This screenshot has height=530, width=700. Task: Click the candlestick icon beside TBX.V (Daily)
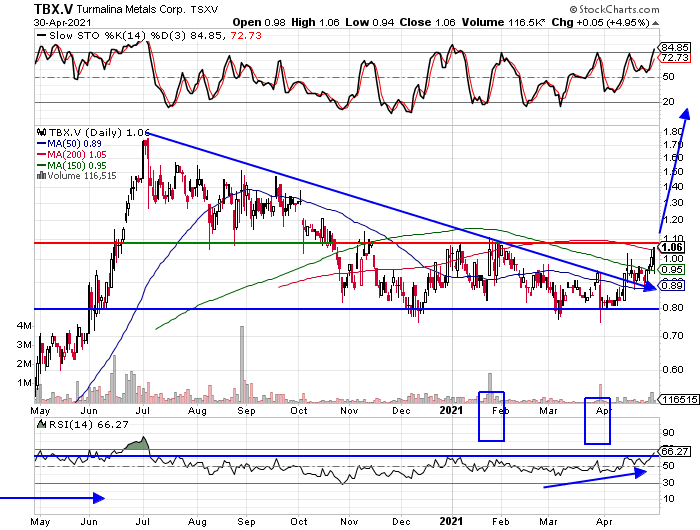point(42,132)
